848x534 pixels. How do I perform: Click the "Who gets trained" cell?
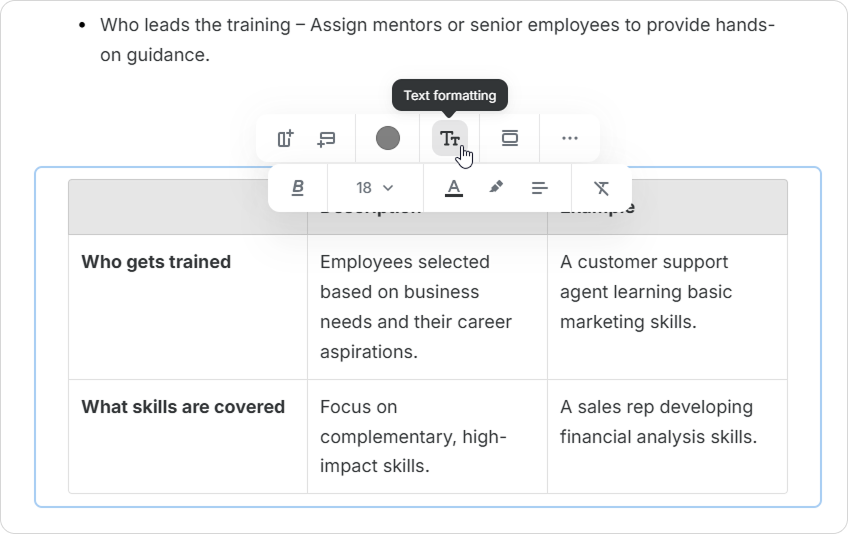[x=156, y=262]
